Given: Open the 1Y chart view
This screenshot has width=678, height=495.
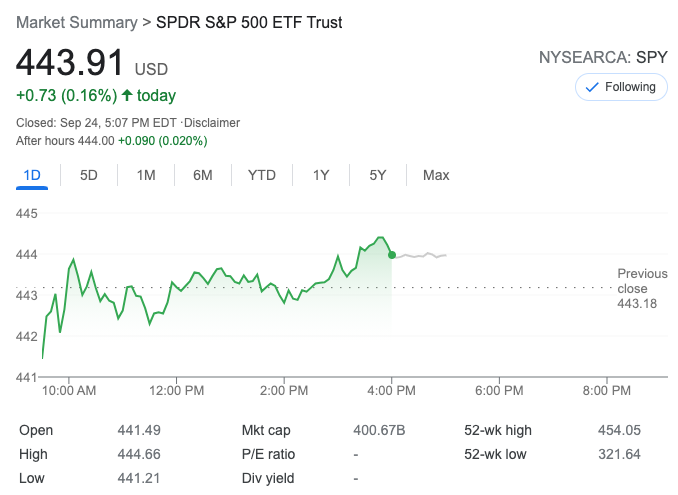Looking at the screenshot, I should (x=321, y=175).
